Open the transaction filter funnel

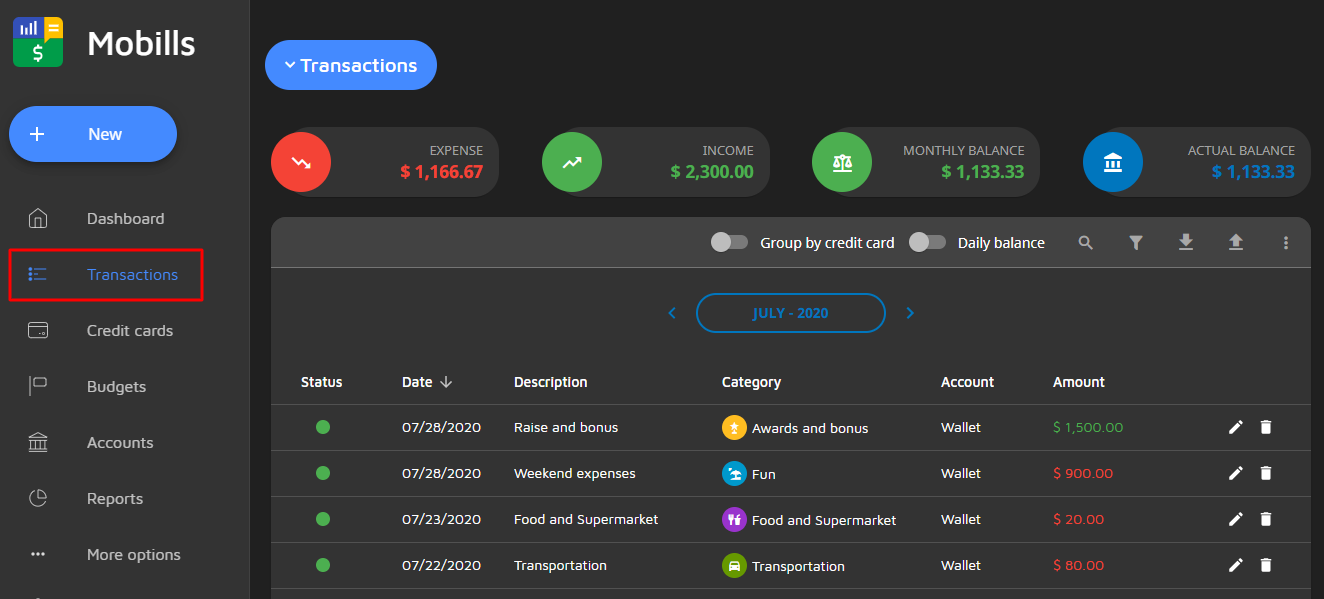tap(1136, 243)
